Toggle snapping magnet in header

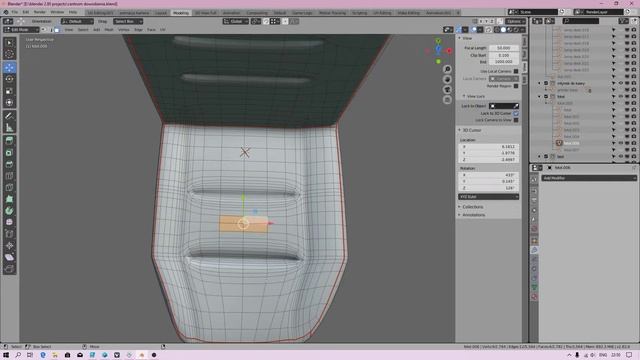[x=266, y=21]
